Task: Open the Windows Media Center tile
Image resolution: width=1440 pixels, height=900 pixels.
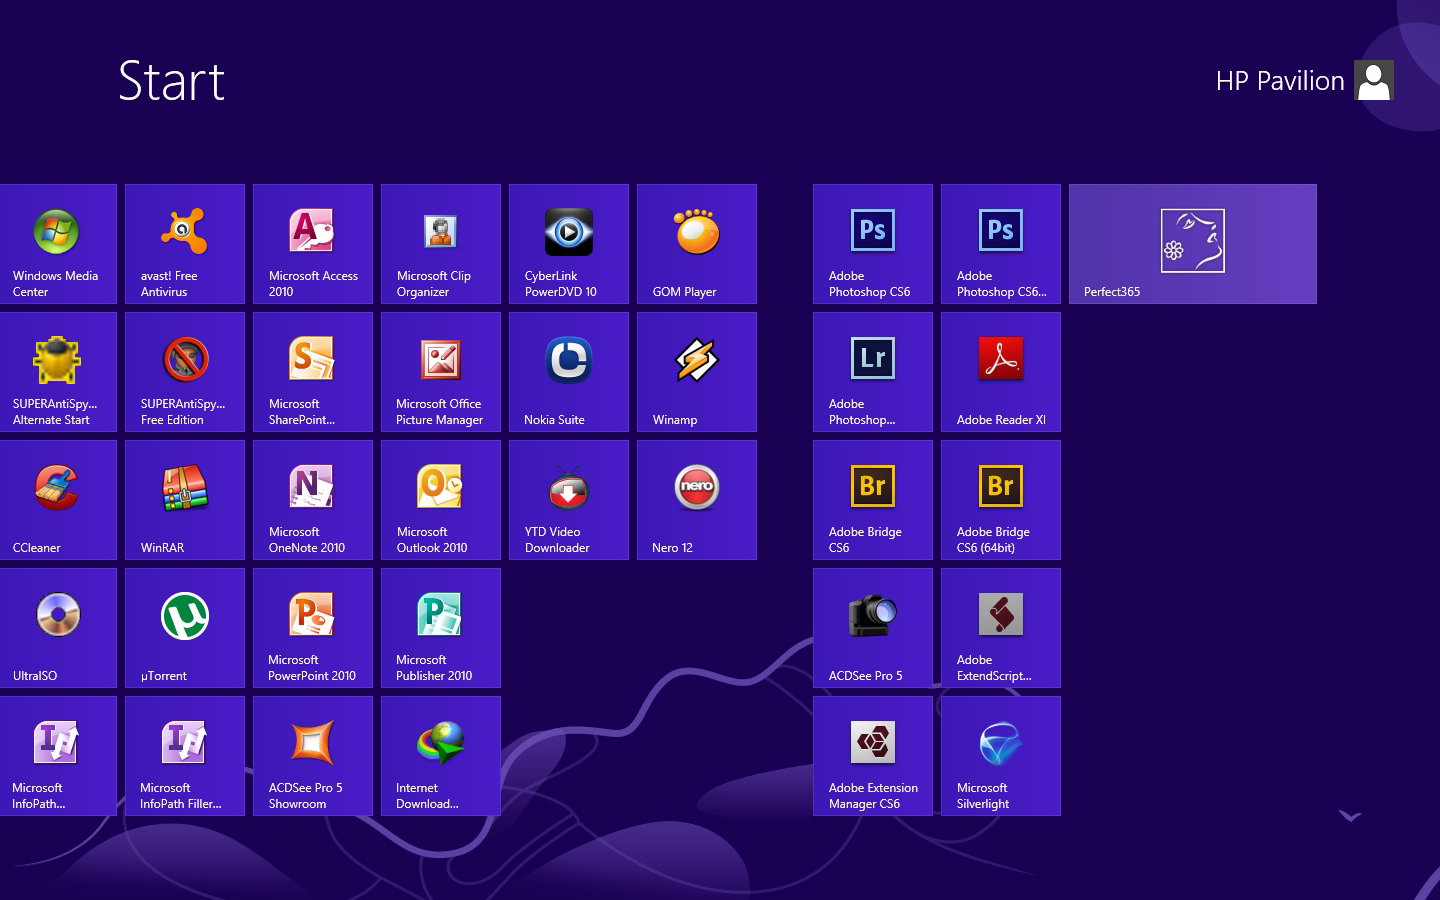Action: pyautogui.click(x=58, y=244)
